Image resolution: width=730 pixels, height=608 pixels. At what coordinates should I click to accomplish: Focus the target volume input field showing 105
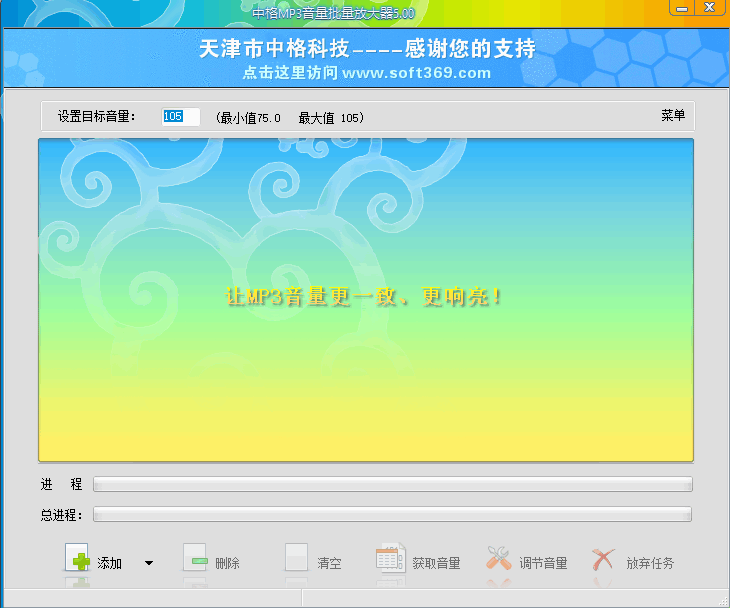coord(181,116)
